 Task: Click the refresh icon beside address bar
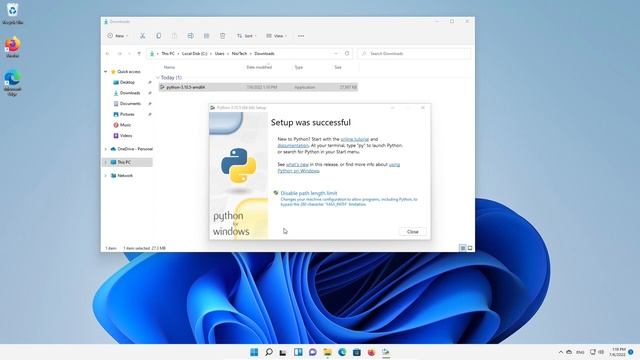click(x=347, y=53)
